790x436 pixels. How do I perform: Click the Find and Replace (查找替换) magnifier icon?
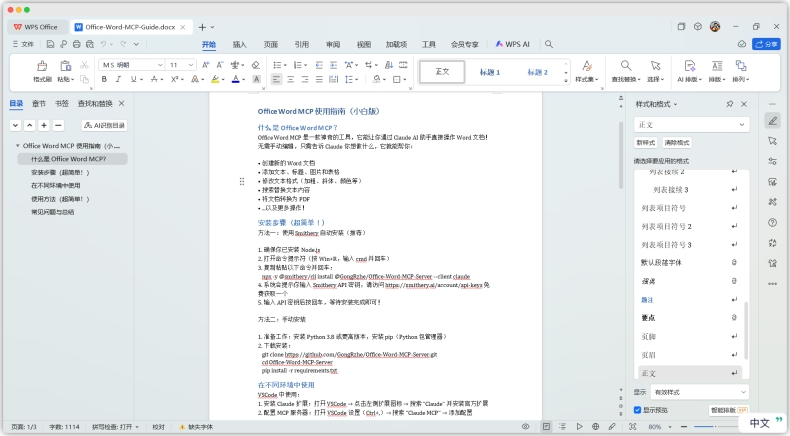point(626,66)
